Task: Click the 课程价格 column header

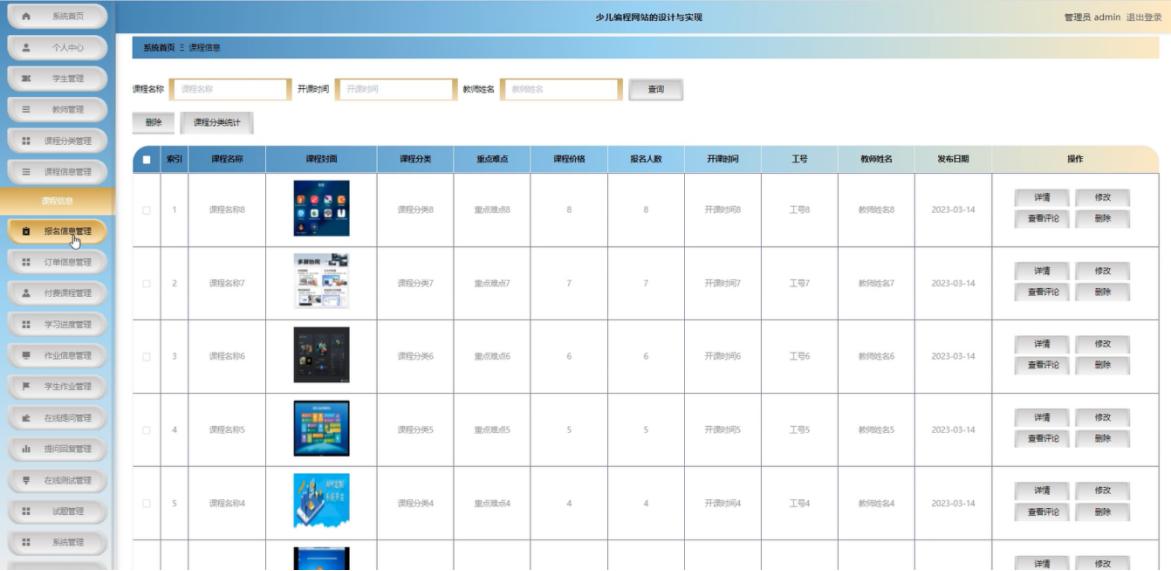Action: pos(569,160)
